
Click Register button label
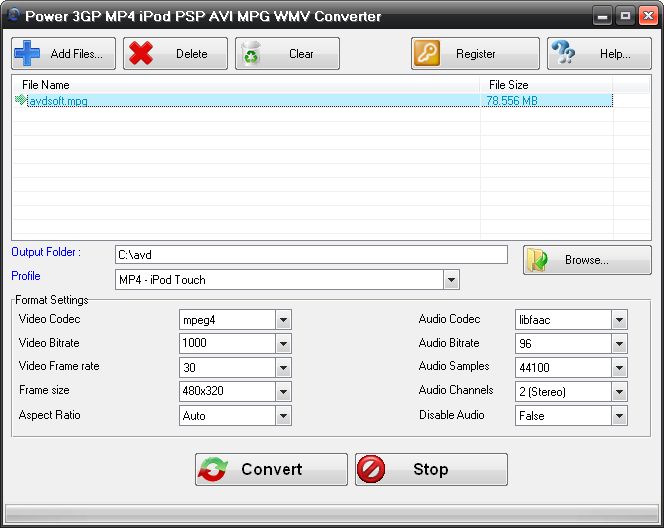coord(476,54)
